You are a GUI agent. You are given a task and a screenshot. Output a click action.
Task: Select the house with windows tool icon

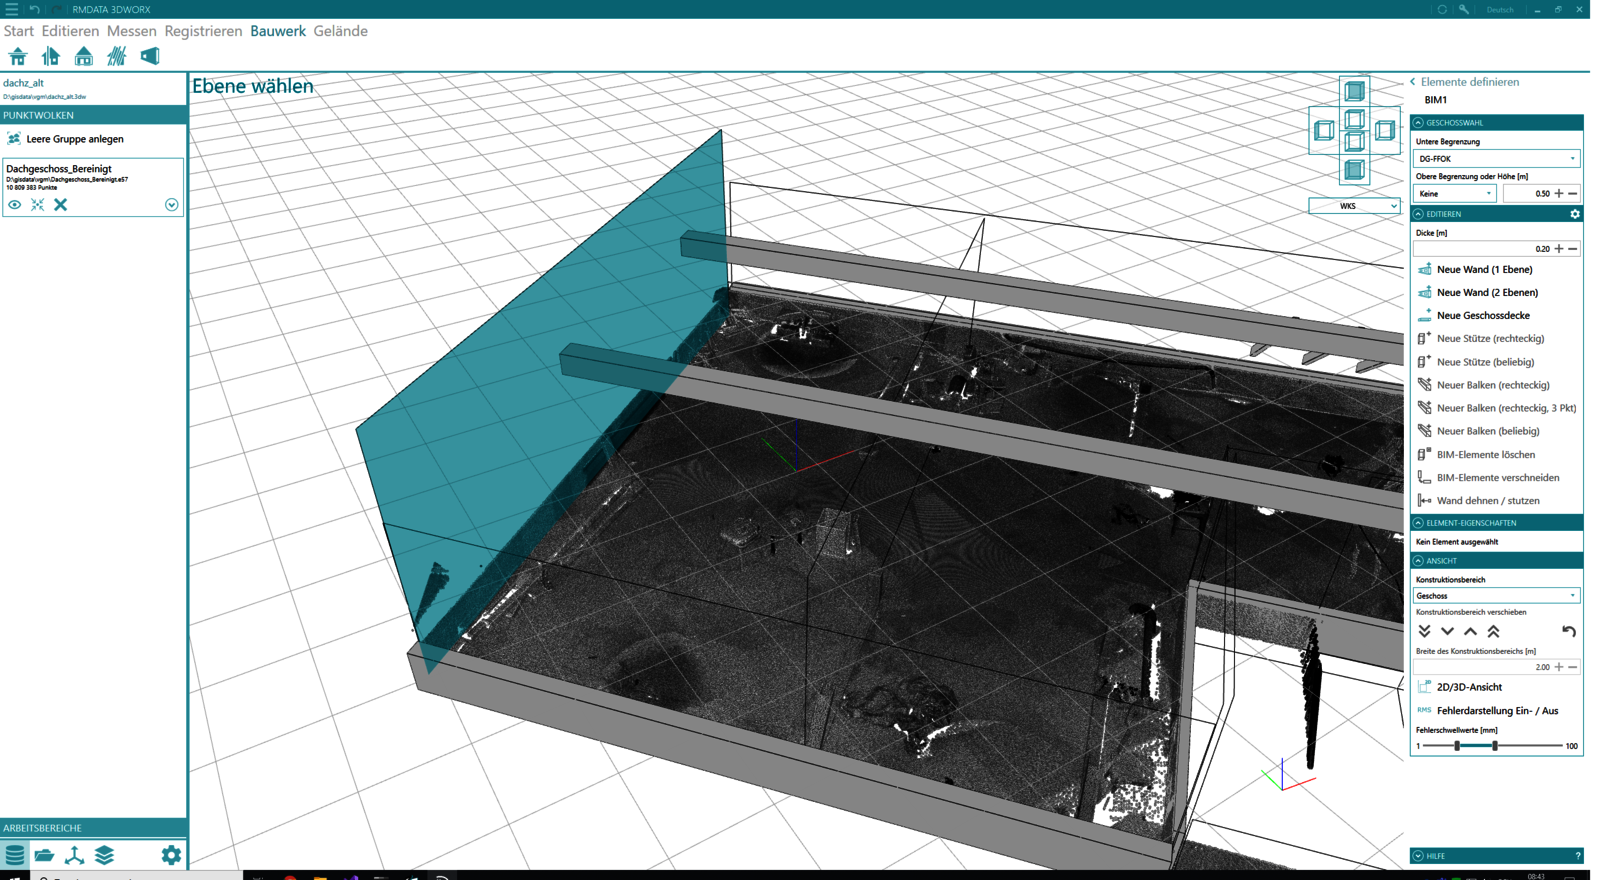84,56
